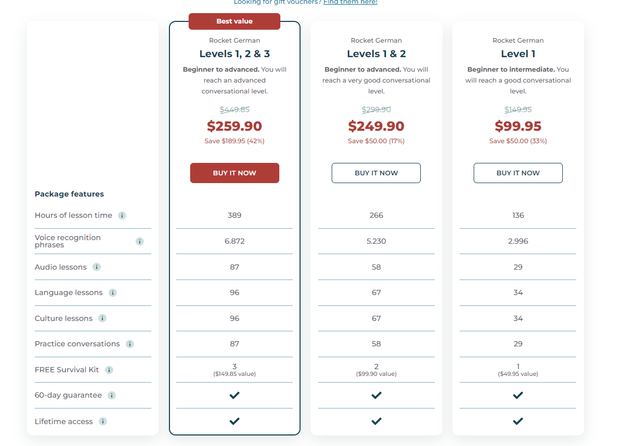The width and height of the screenshot is (640, 446).
Task: Buy Levels 1, 2 & 3 package now
Action: (234, 173)
